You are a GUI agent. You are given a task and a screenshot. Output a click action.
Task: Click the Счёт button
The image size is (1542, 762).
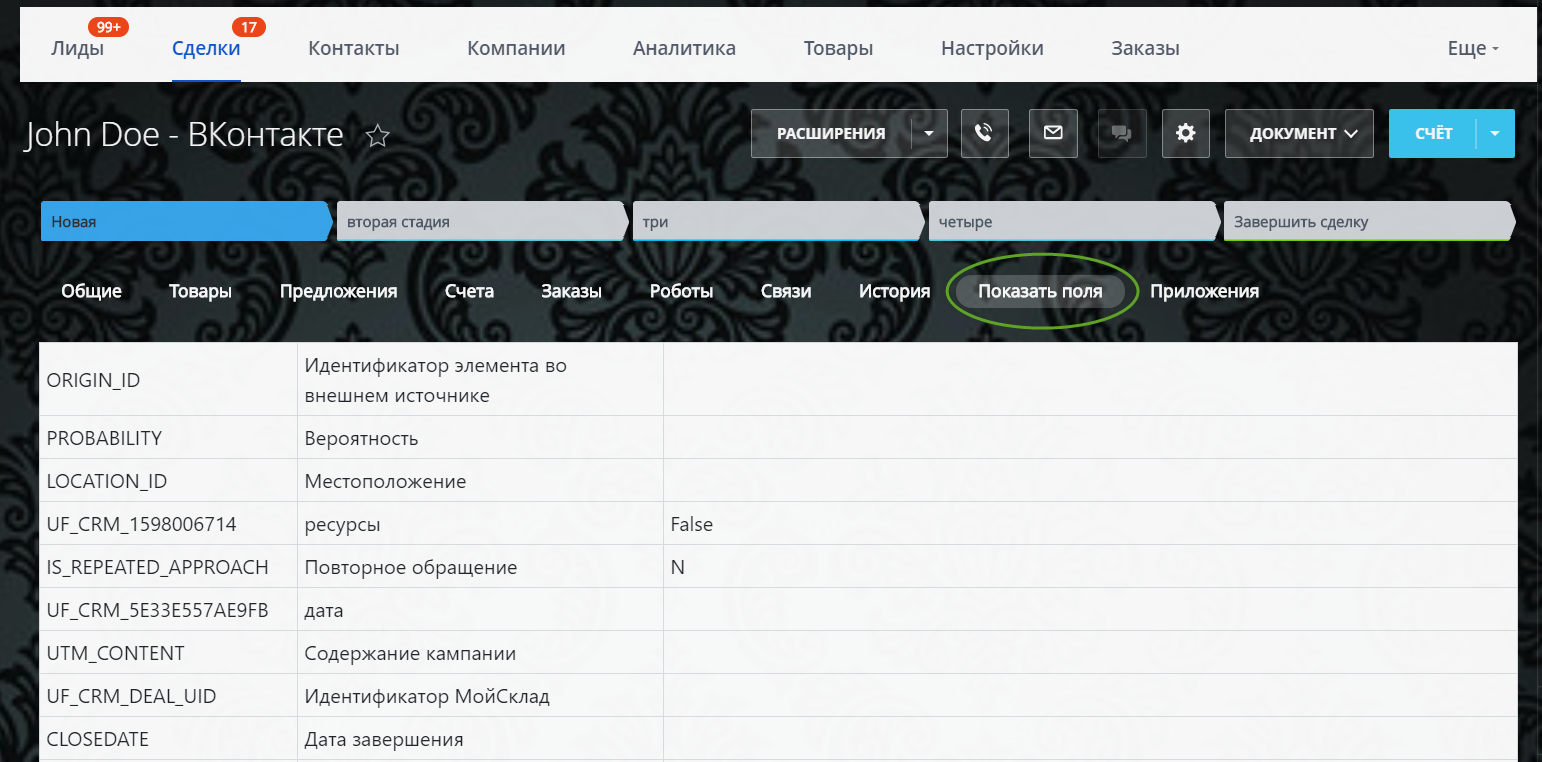pos(1433,133)
